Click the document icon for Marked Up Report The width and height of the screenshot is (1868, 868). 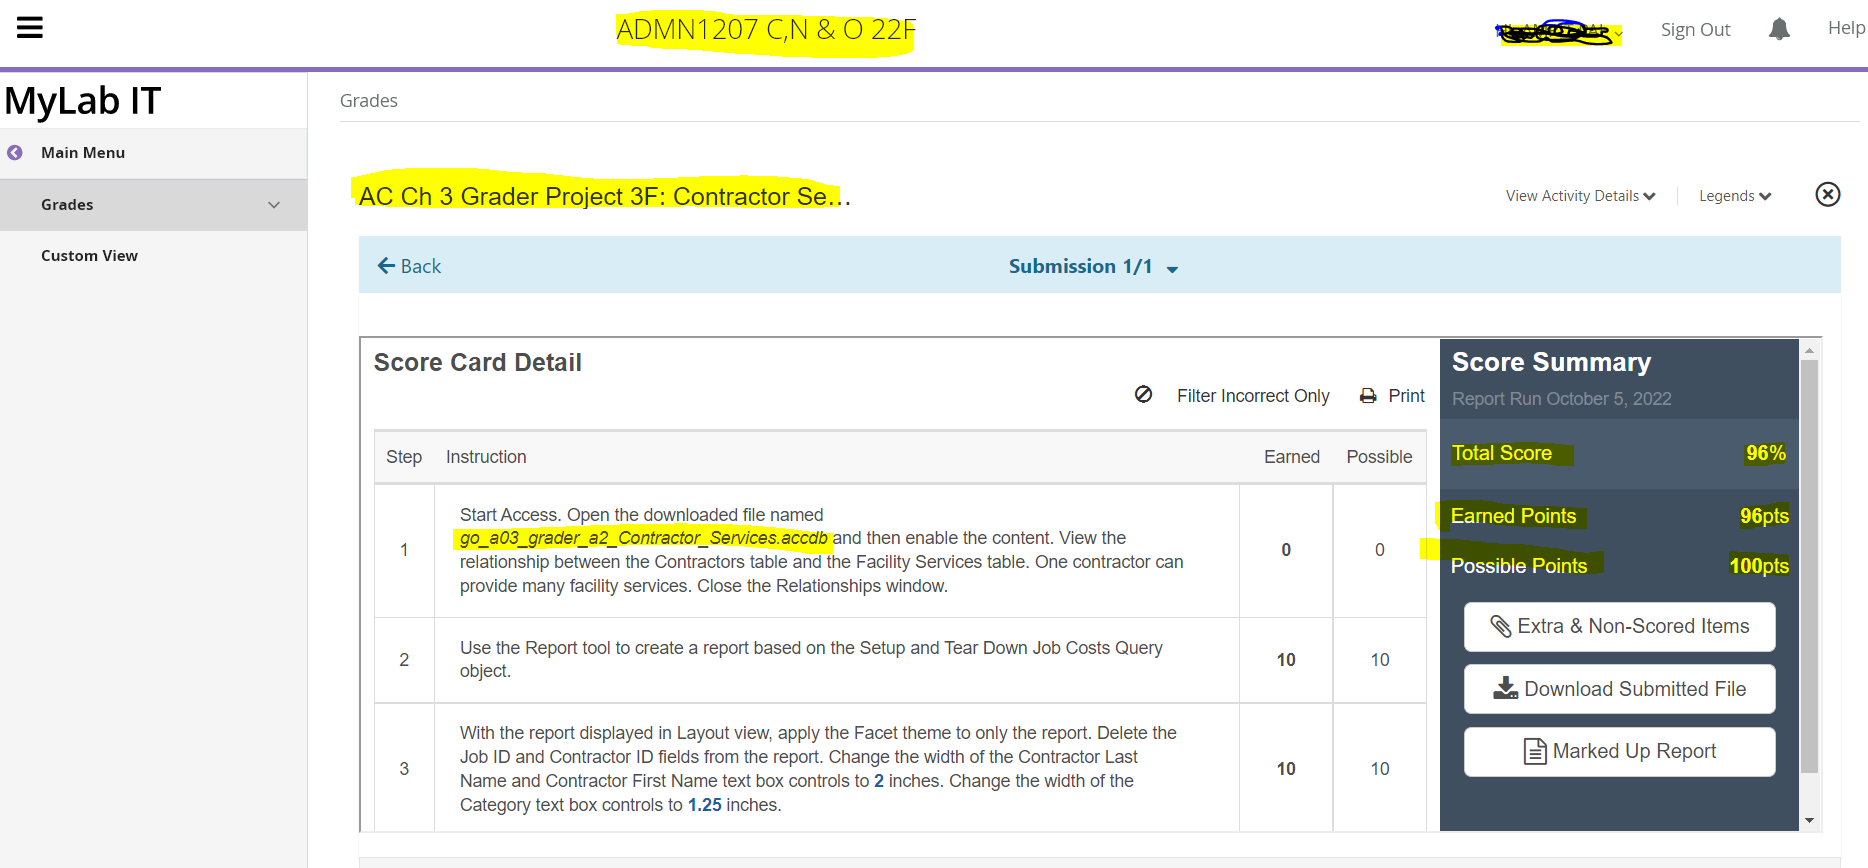[x=1534, y=751]
